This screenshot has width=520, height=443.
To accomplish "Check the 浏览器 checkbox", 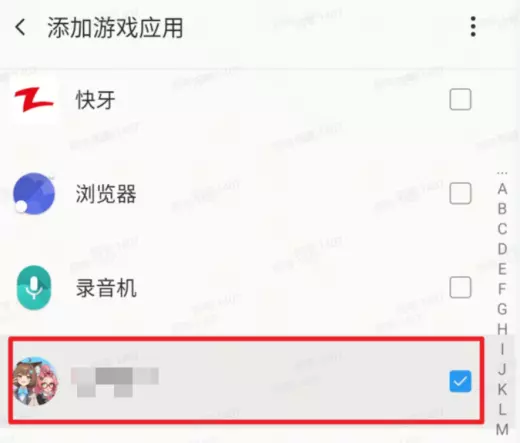I will [x=460, y=193].
